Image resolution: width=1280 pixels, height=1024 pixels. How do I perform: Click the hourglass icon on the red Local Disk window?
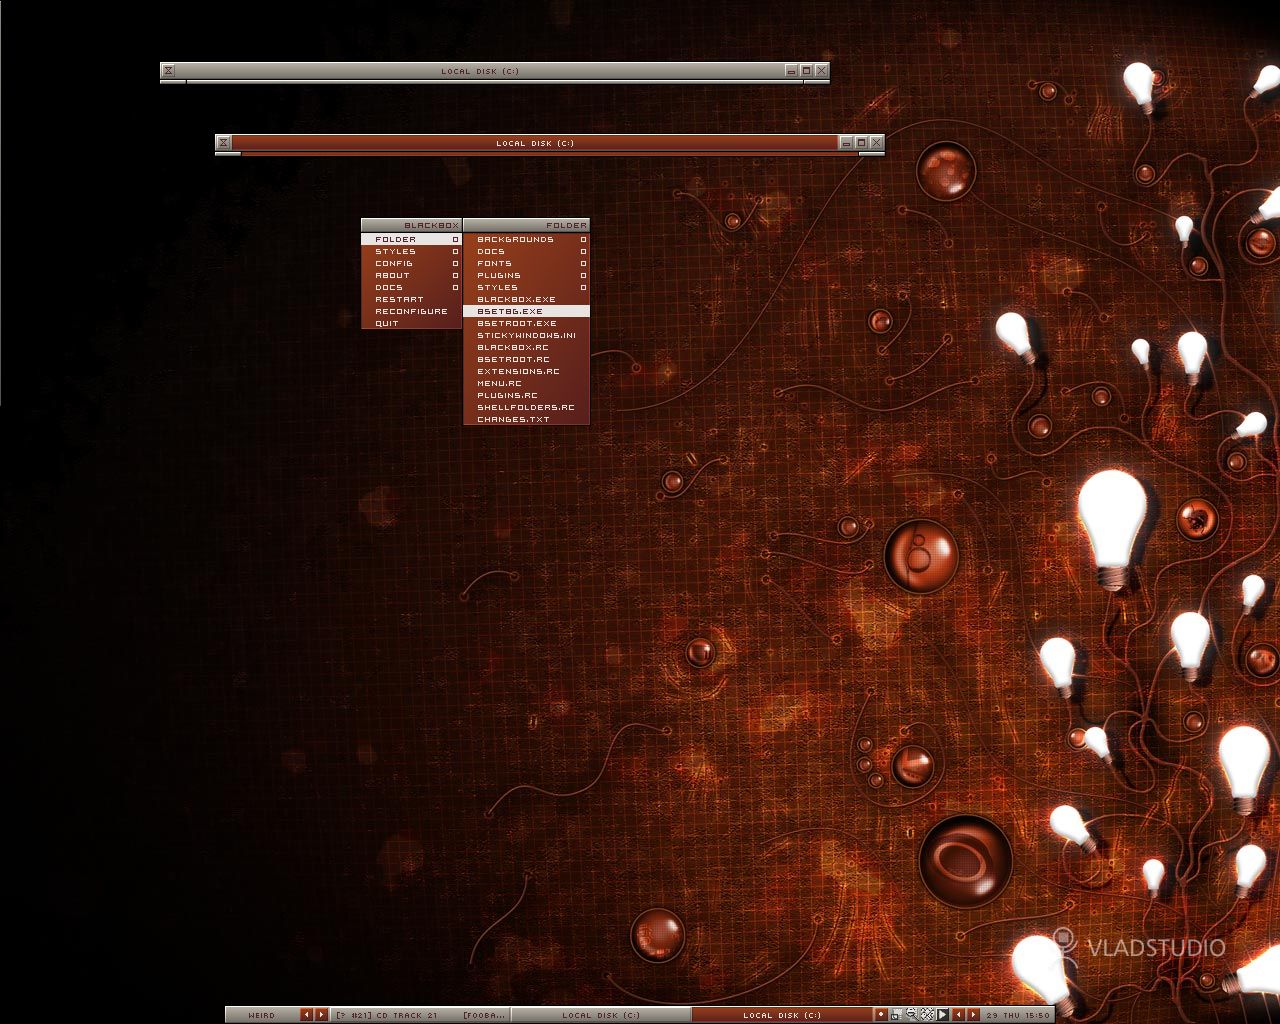[223, 143]
